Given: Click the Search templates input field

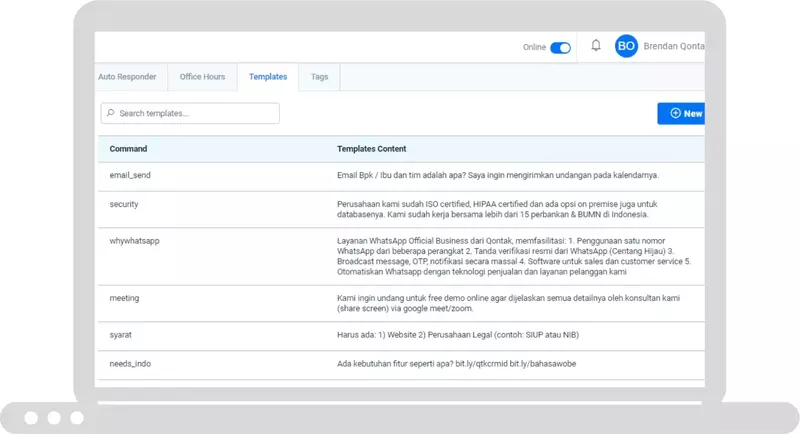Looking at the screenshot, I should point(190,113).
